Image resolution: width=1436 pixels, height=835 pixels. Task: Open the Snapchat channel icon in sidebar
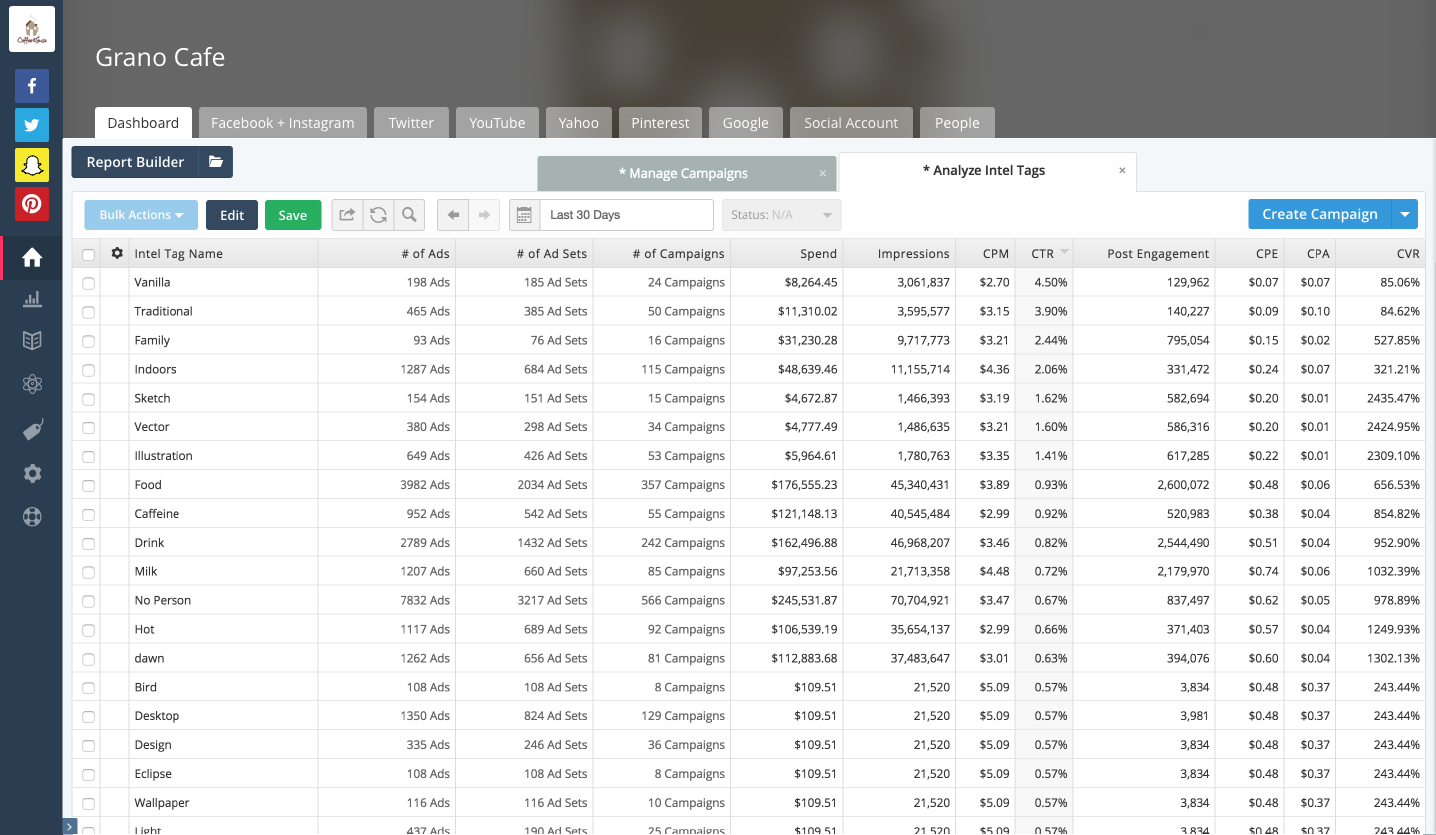(x=31, y=165)
